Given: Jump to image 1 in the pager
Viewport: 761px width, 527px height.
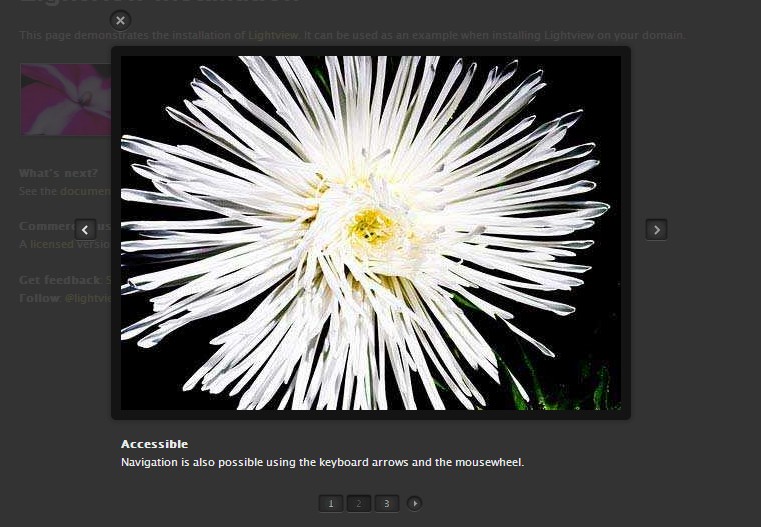Looking at the screenshot, I should point(331,503).
